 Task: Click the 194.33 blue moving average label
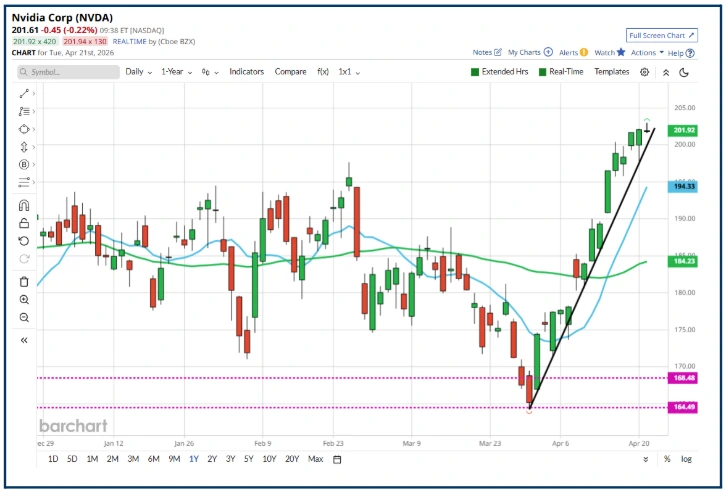point(683,187)
